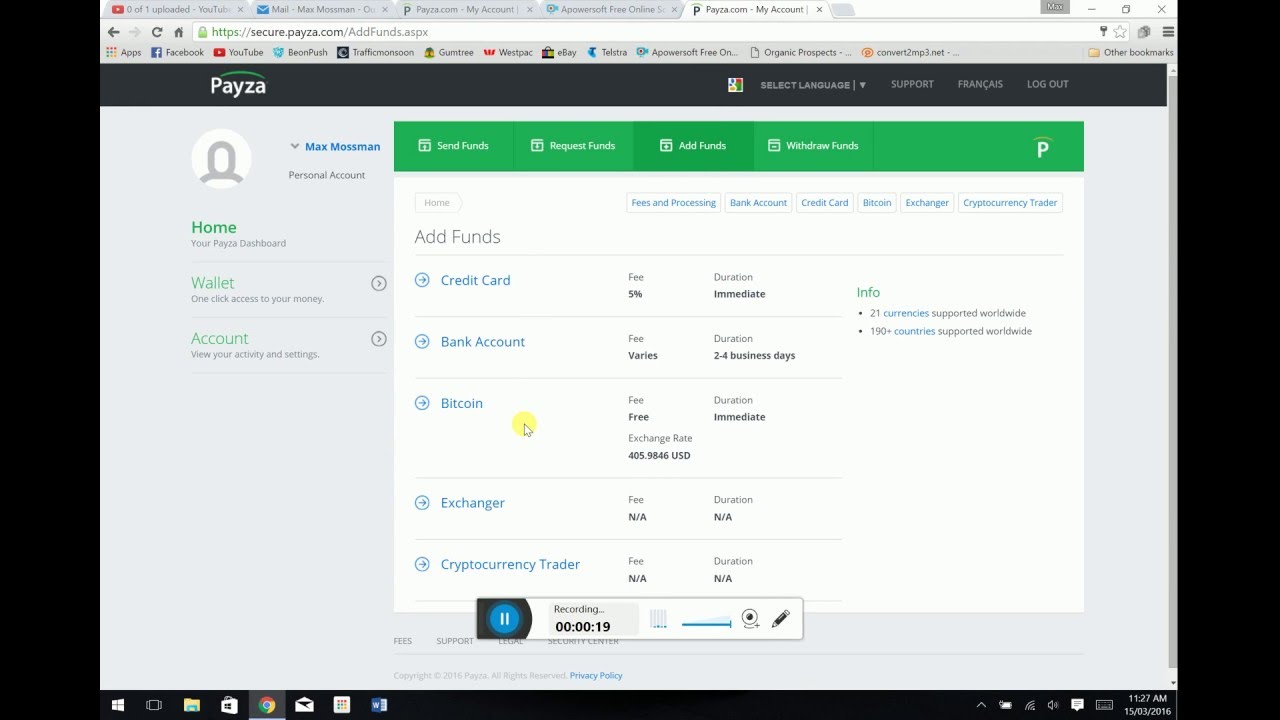This screenshot has height=720, width=1280.
Task: Open the Apps bookmarks shortcut
Action: (123, 52)
